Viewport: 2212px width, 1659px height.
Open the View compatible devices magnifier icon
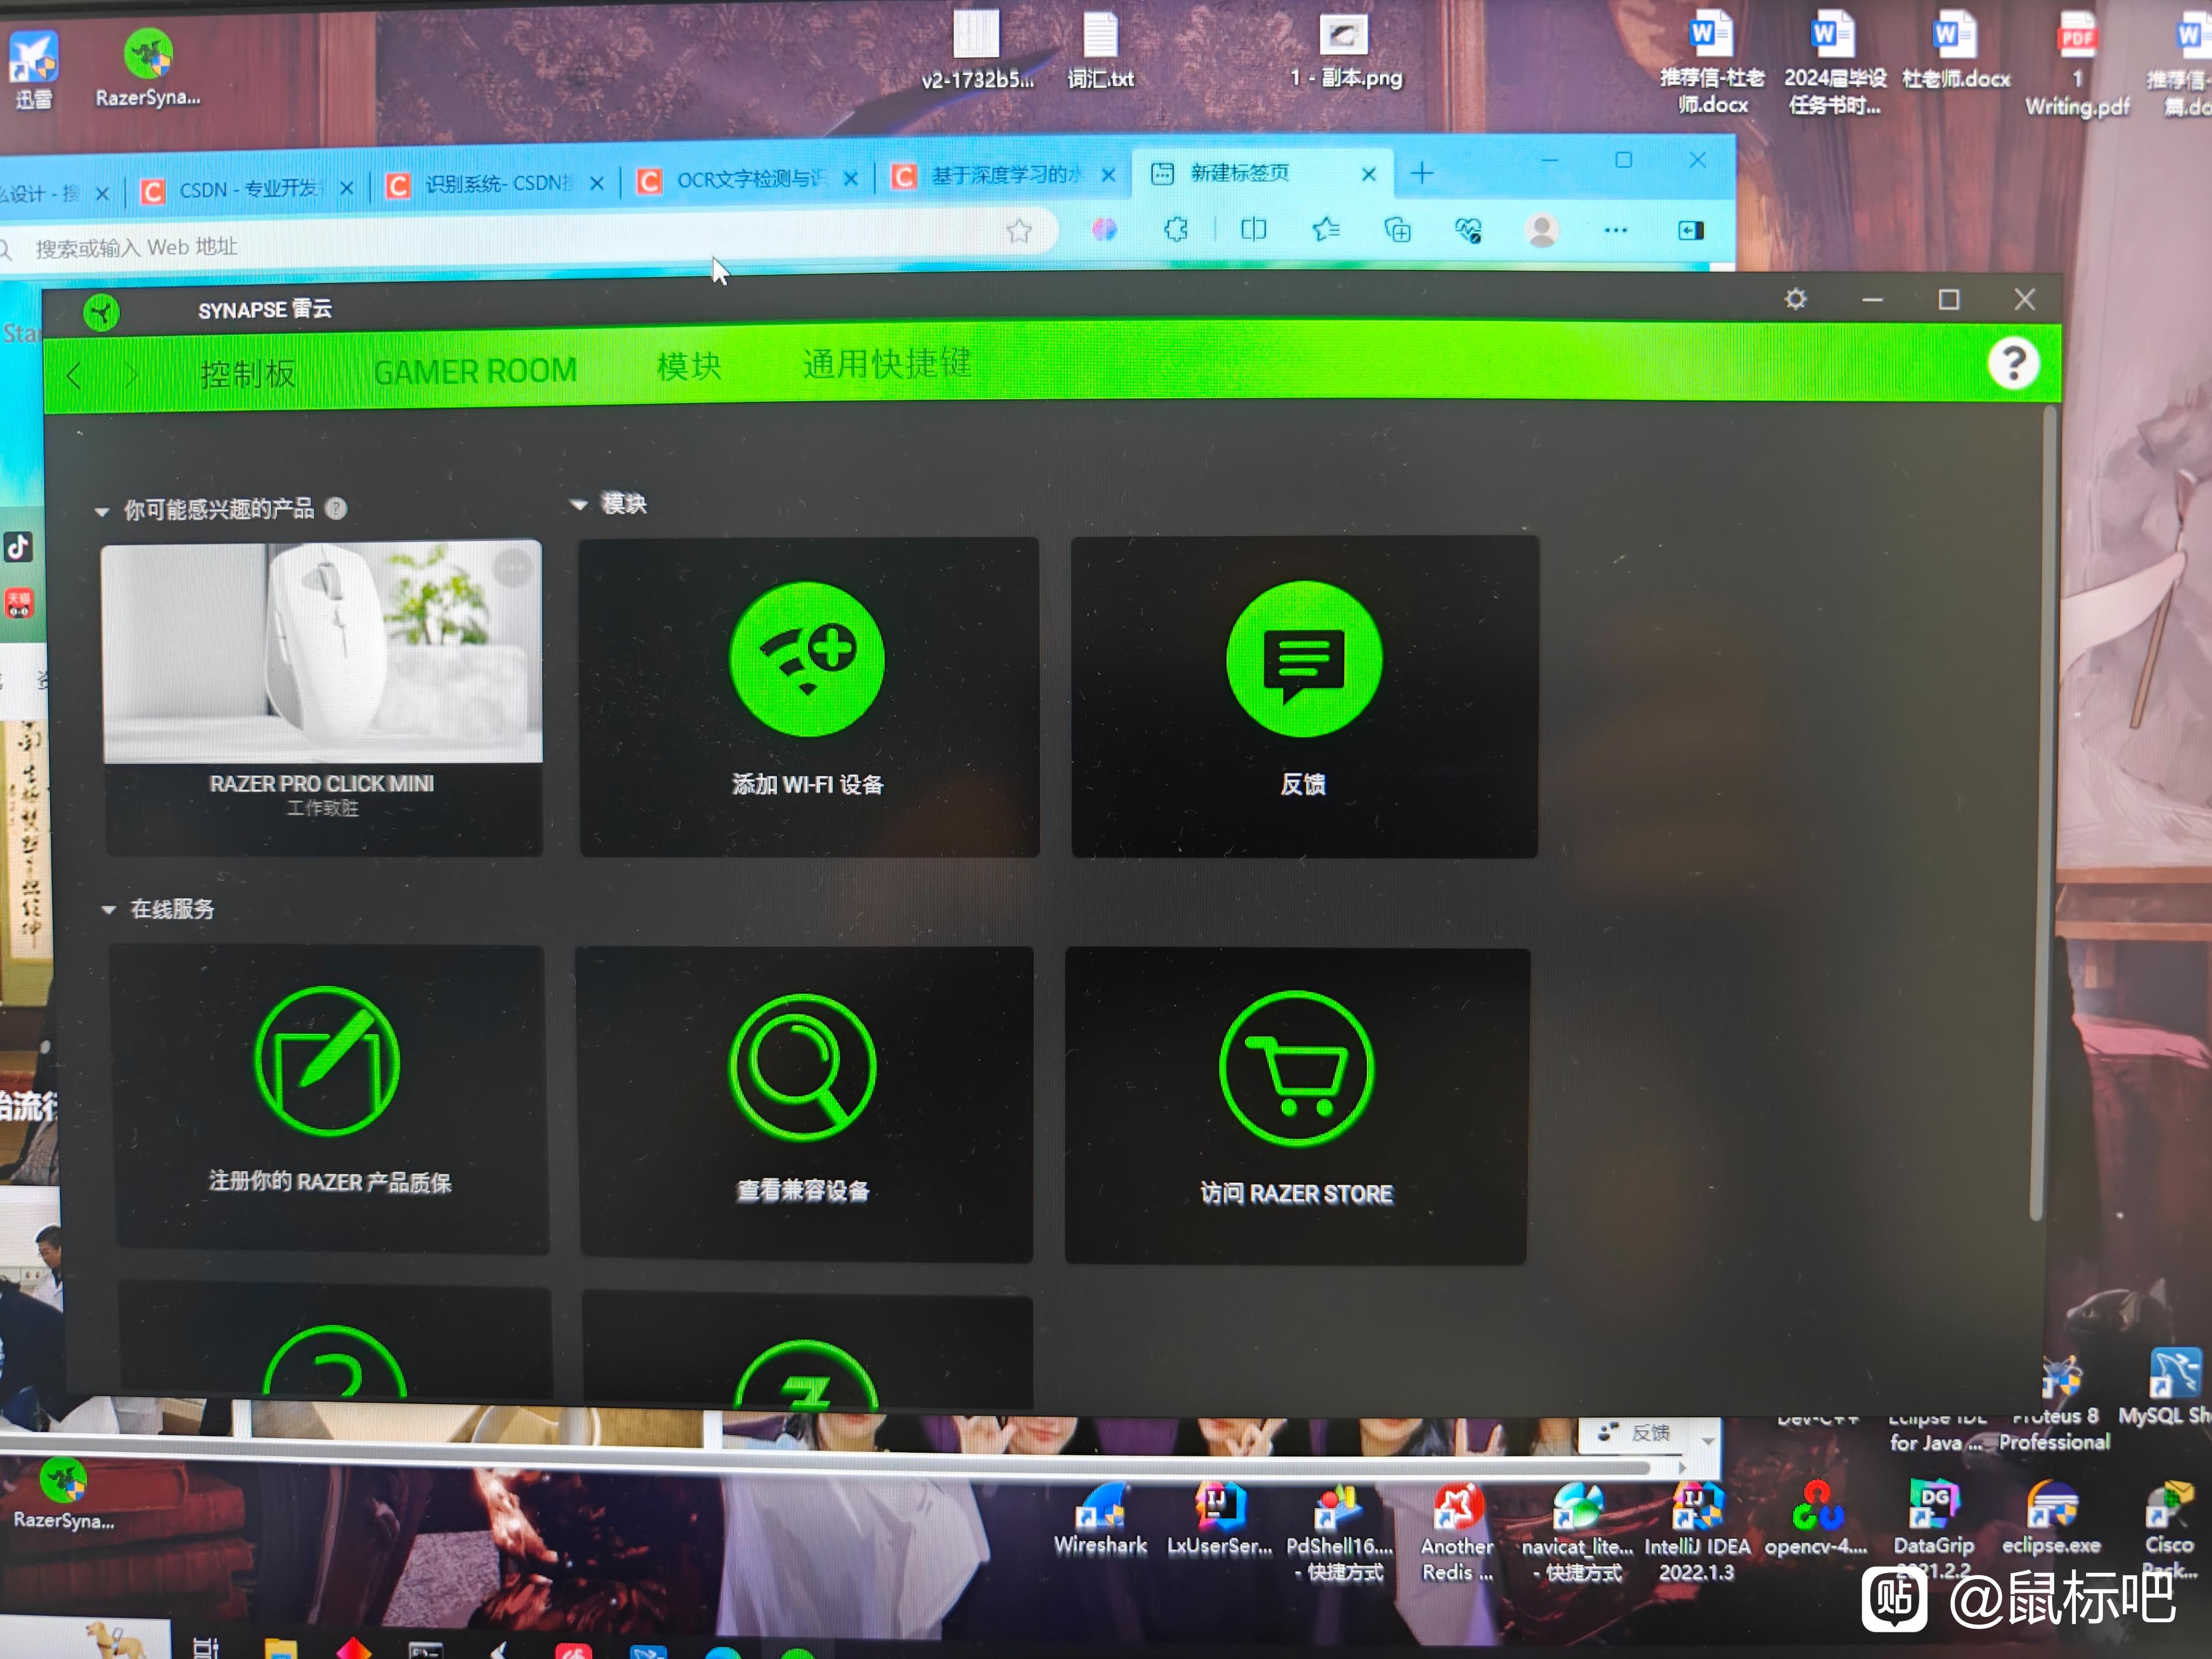click(802, 1067)
